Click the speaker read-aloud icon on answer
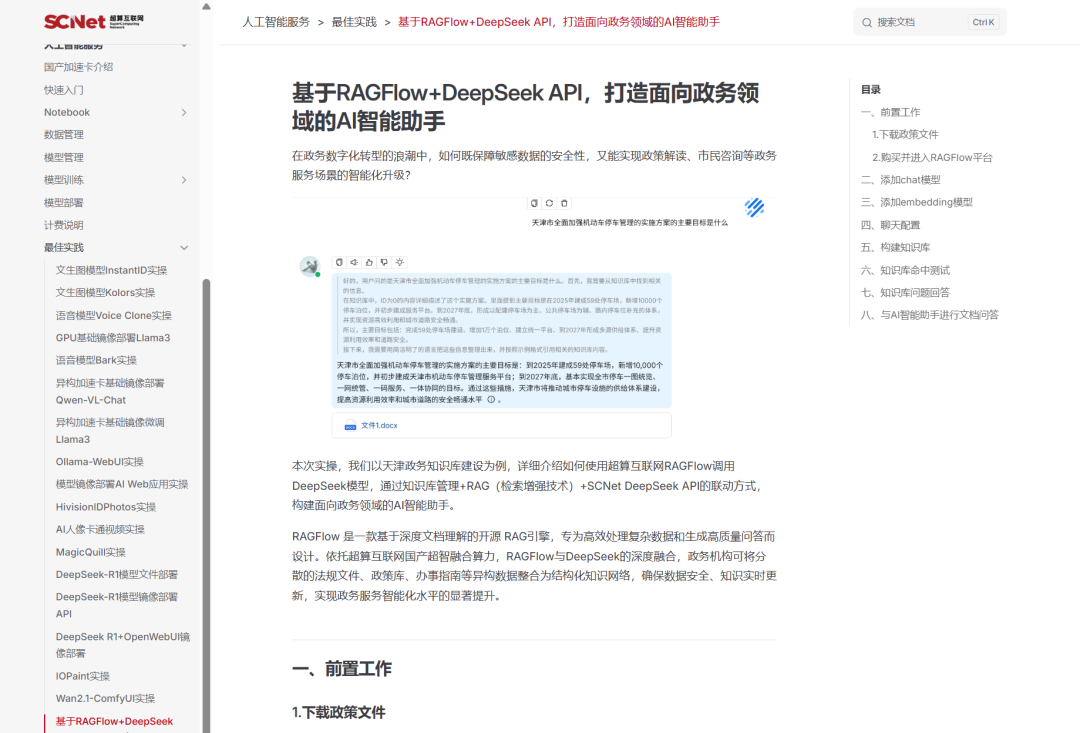Screen dimensions: 1080x733 tap(354, 262)
